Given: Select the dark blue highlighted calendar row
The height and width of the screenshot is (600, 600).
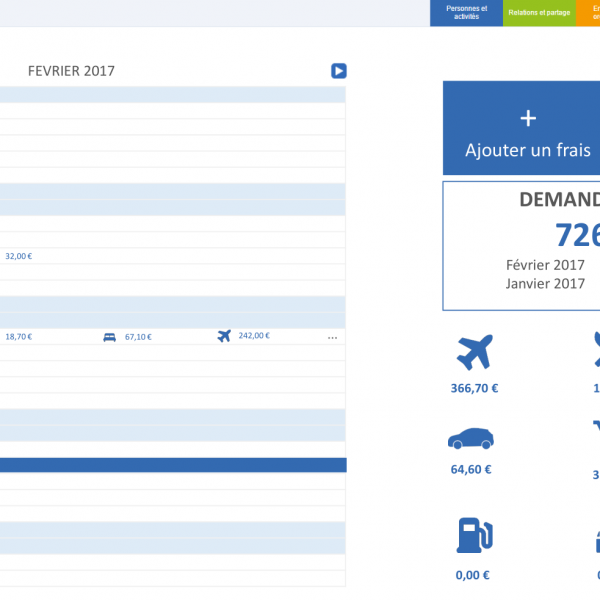Looking at the screenshot, I should [x=172, y=465].
